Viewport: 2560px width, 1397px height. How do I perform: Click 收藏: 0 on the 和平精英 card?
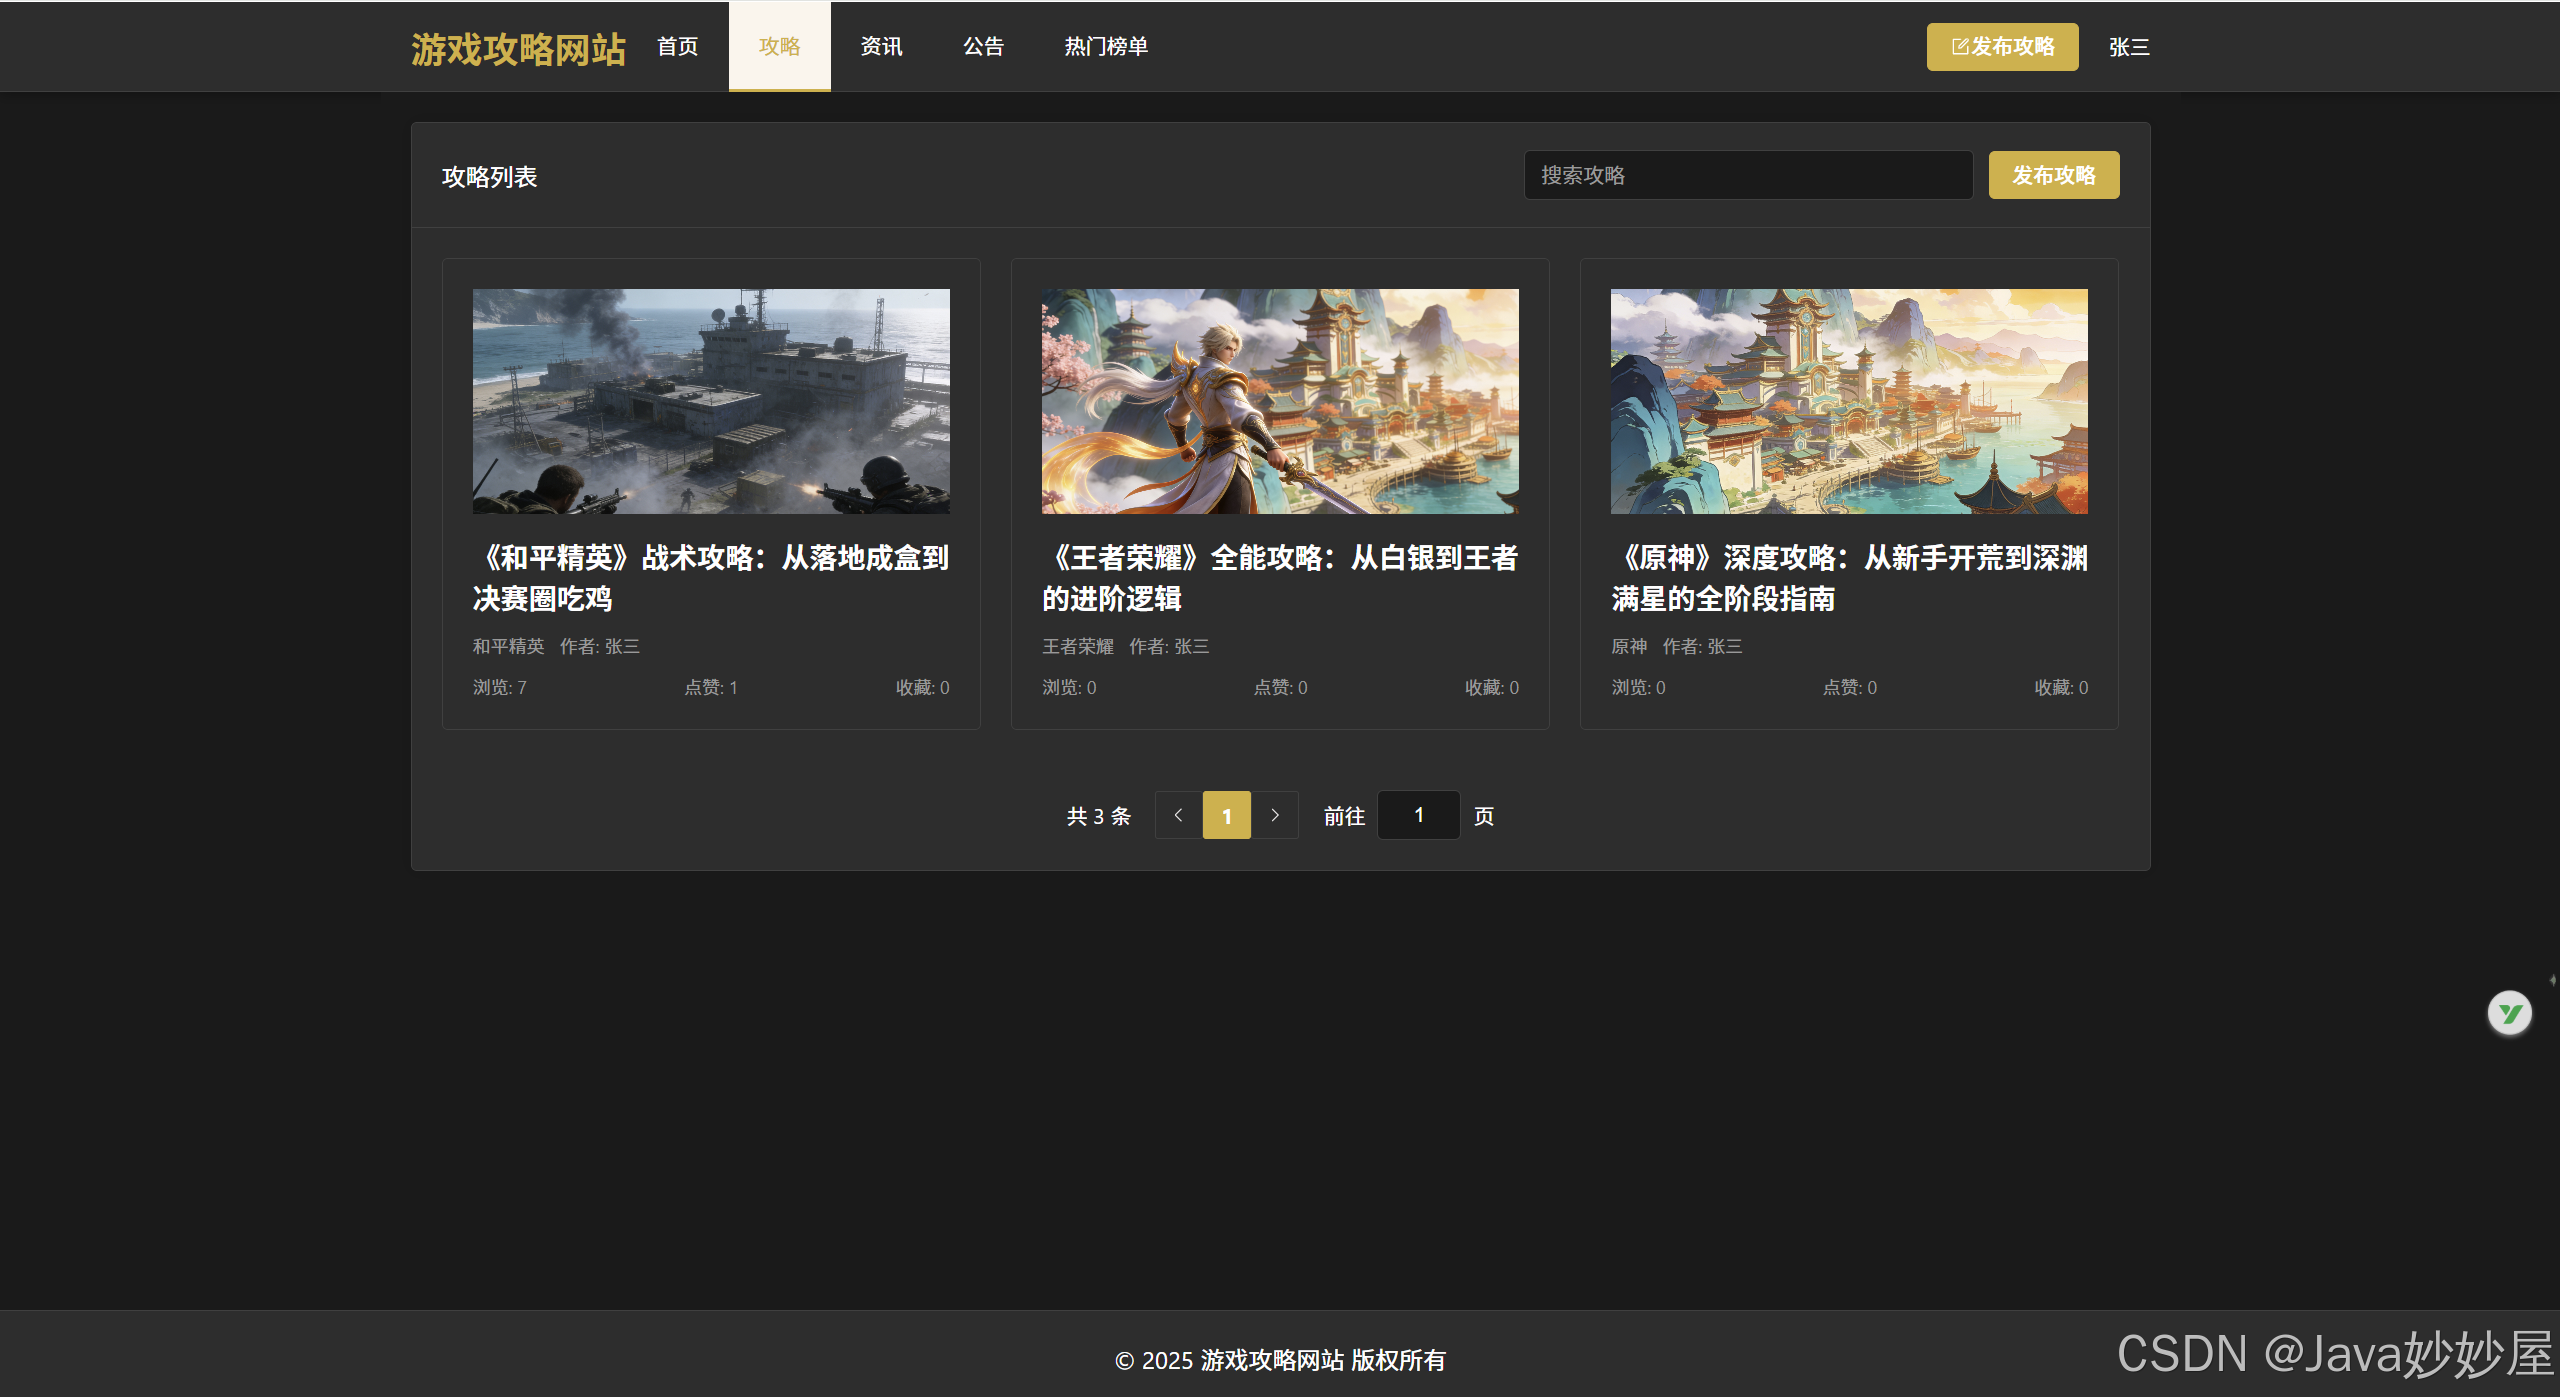(922, 687)
